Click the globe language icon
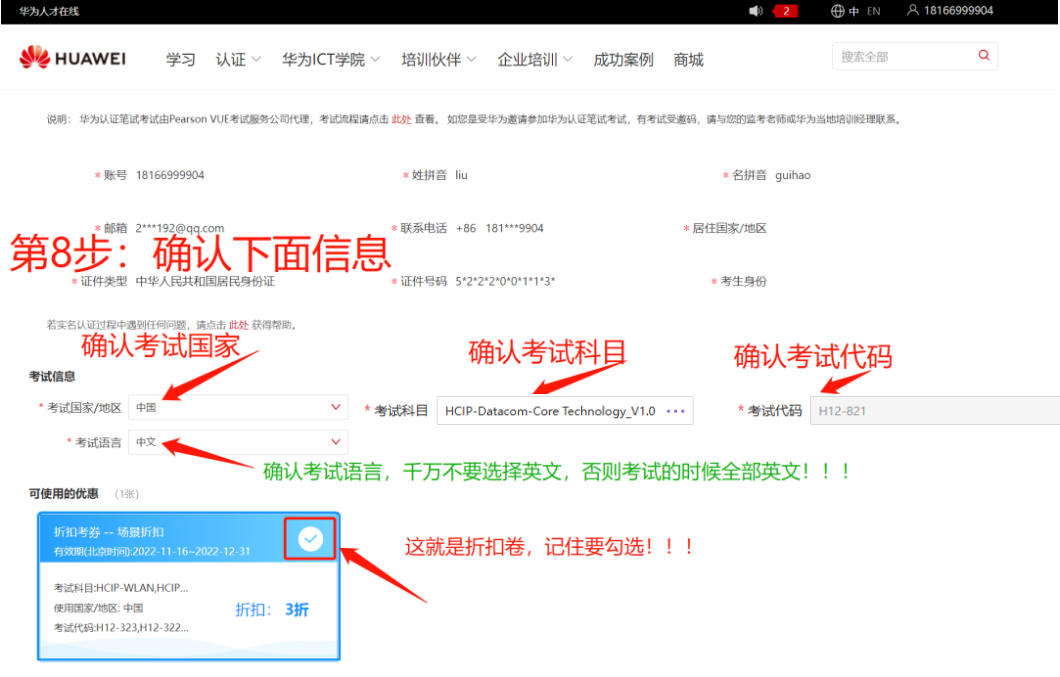This screenshot has width=1060, height=677. [x=838, y=11]
